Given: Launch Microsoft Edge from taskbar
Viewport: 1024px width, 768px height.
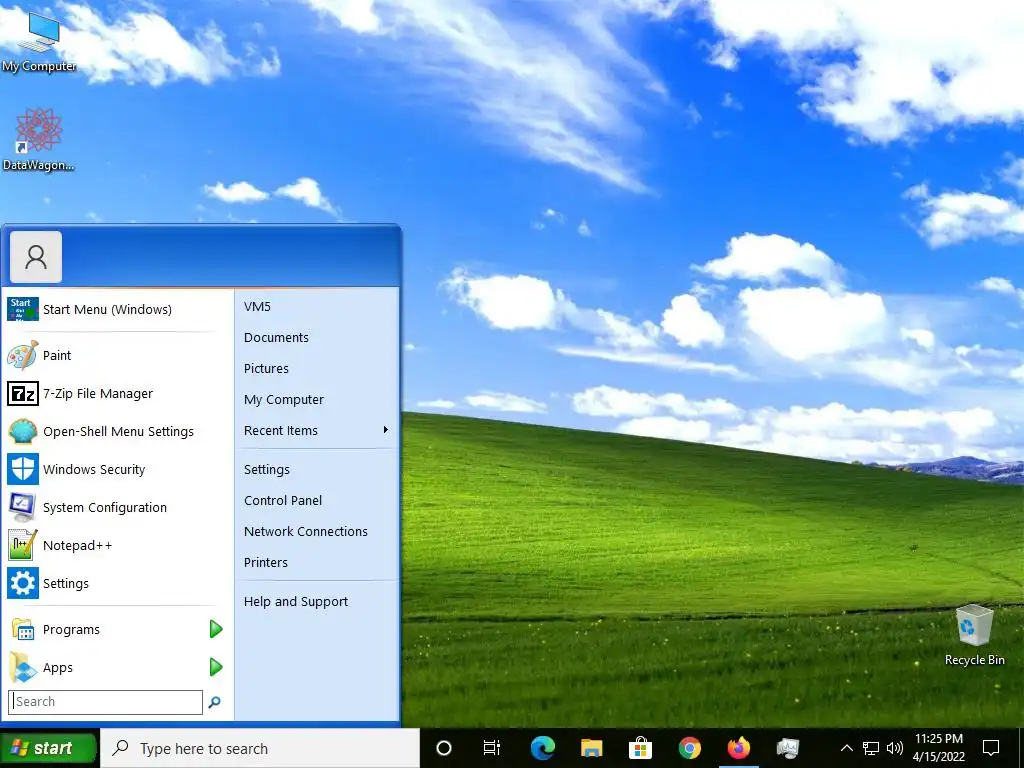Looking at the screenshot, I should (542, 748).
